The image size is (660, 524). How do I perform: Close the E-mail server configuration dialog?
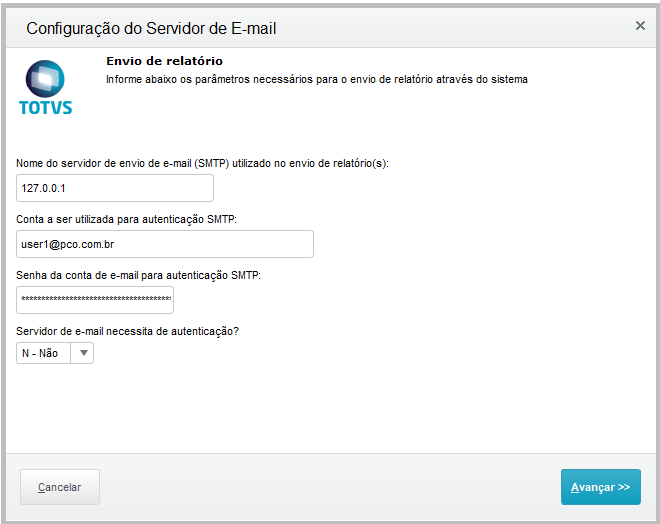click(x=640, y=26)
